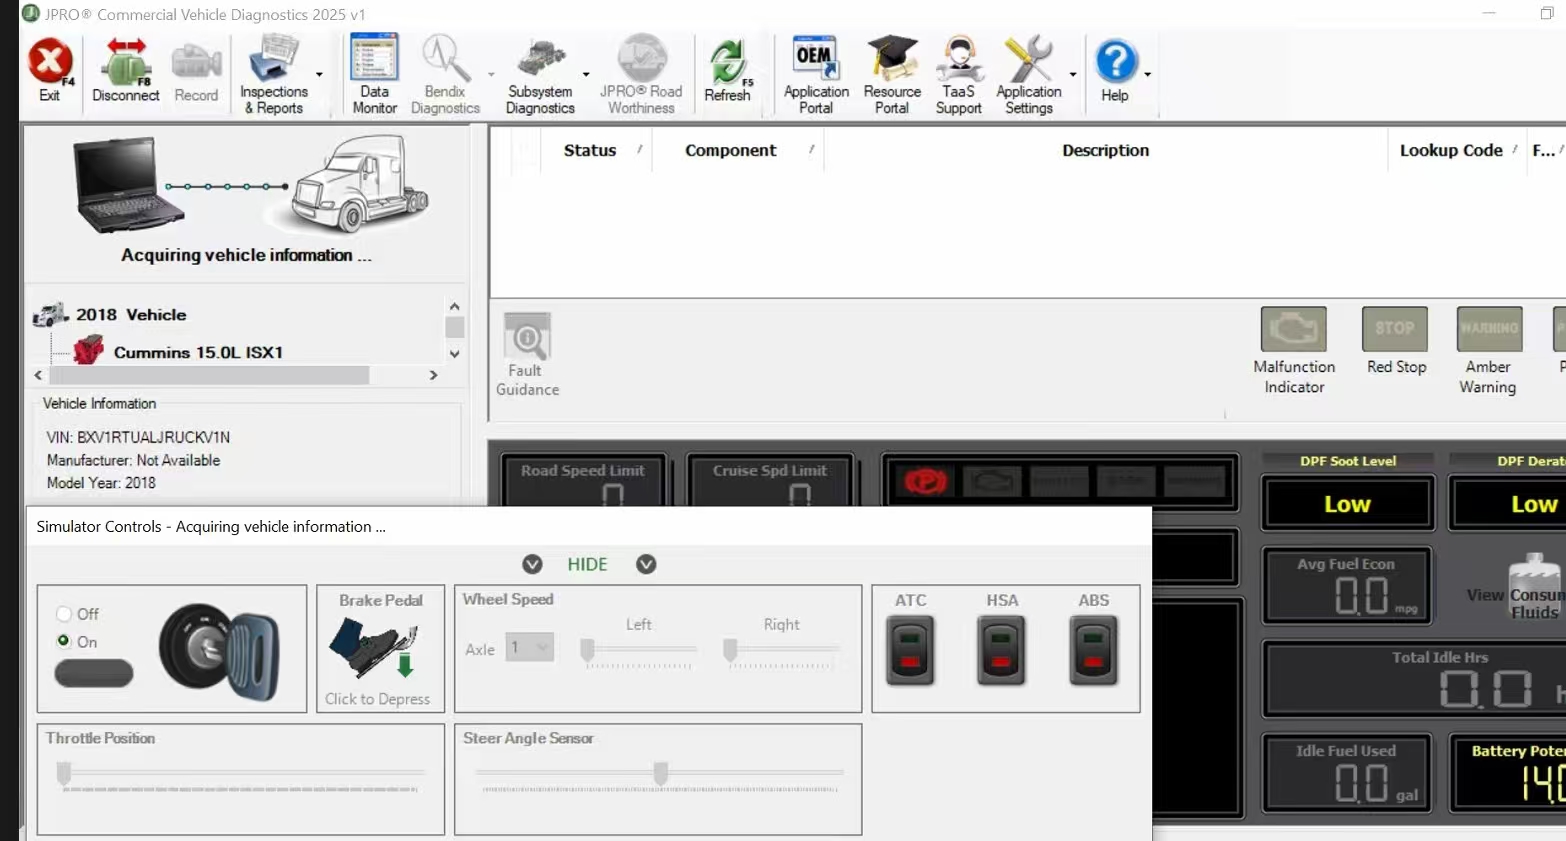Click the Total Idle Hrs gauge
1566x841 pixels.
tap(1414, 680)
